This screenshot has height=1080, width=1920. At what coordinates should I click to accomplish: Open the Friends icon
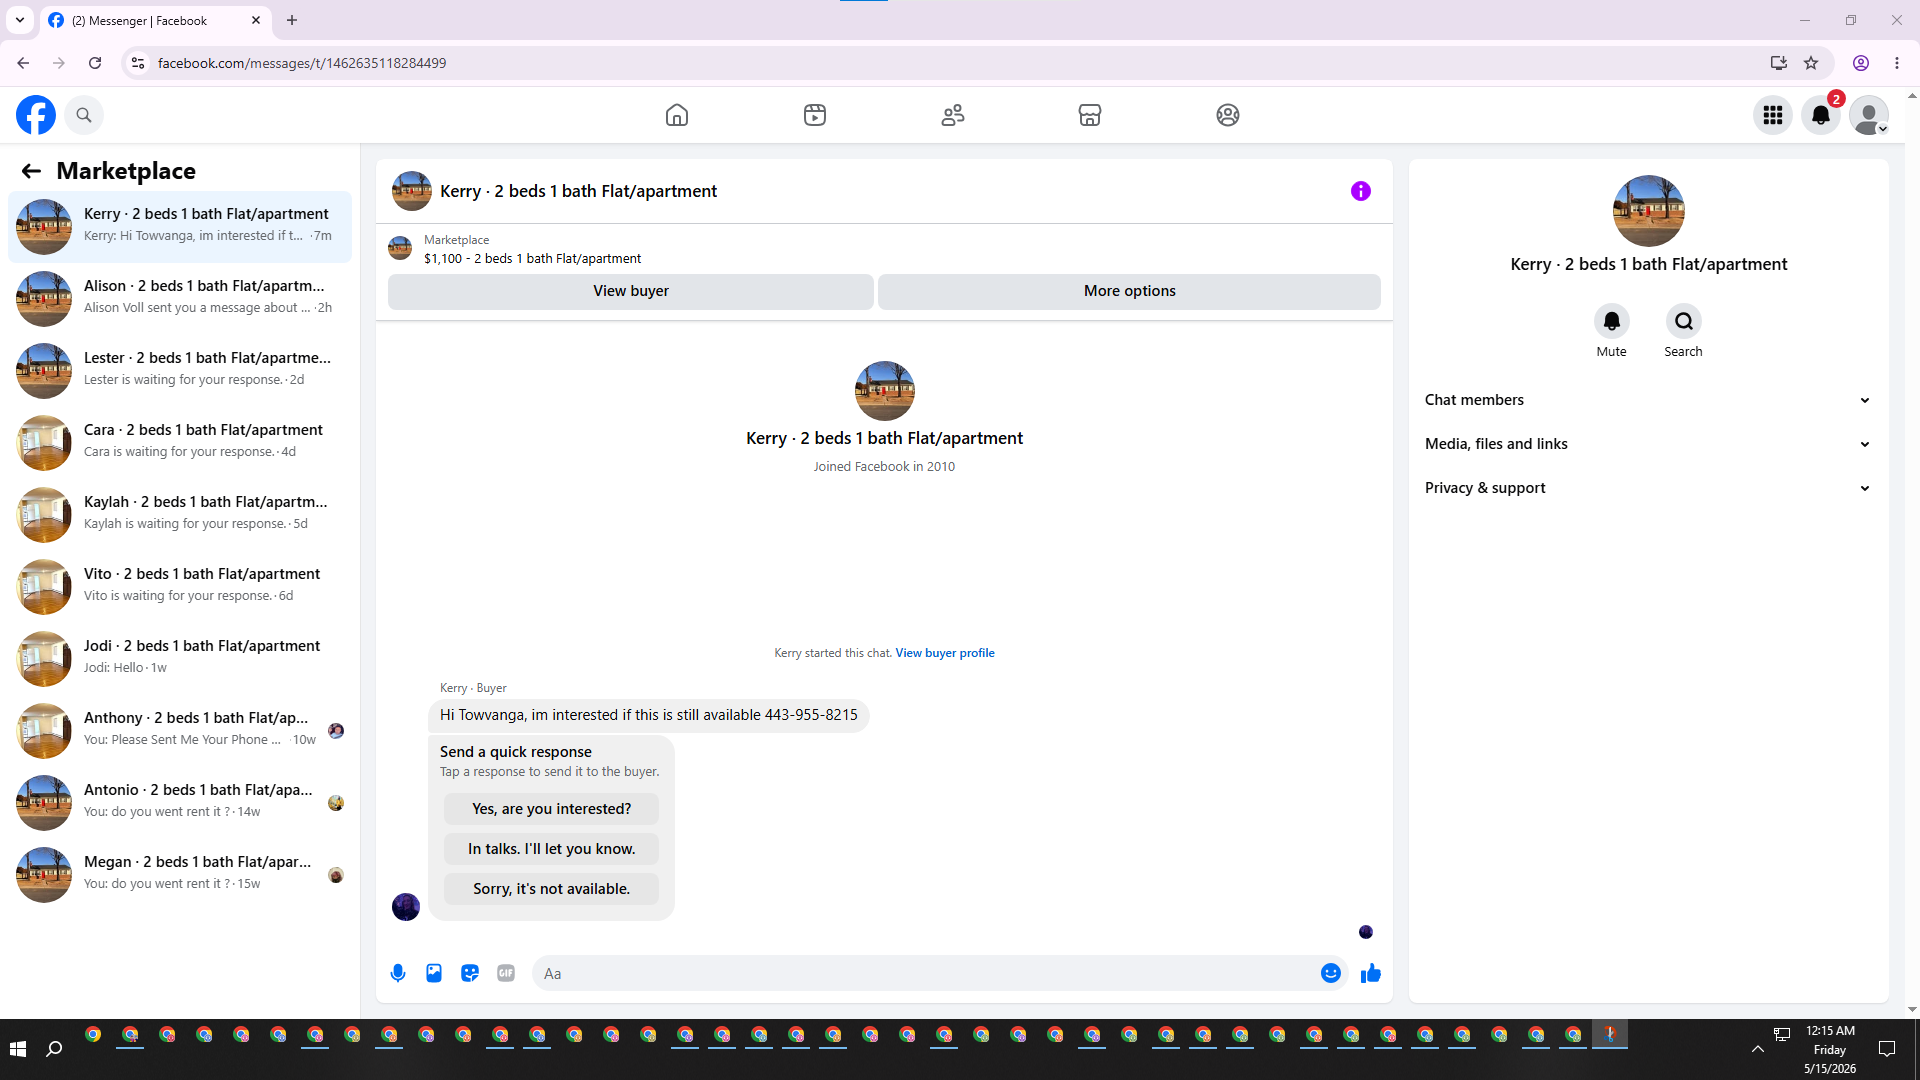953,115
